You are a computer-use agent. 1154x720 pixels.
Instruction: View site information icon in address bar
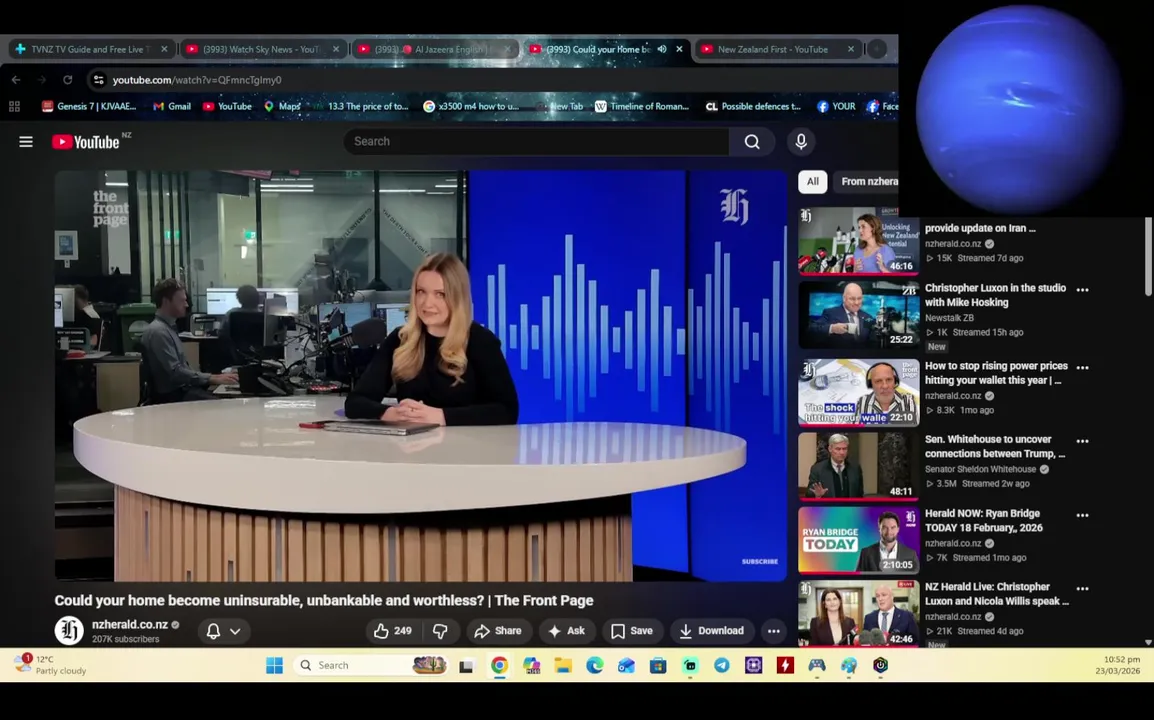click(x=98, y=80)
